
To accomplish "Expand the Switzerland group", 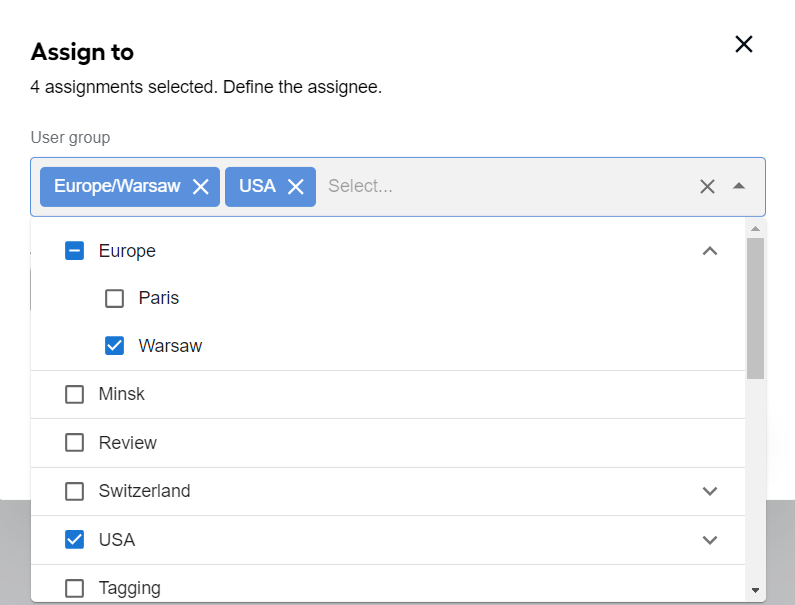I will (710, 491).
